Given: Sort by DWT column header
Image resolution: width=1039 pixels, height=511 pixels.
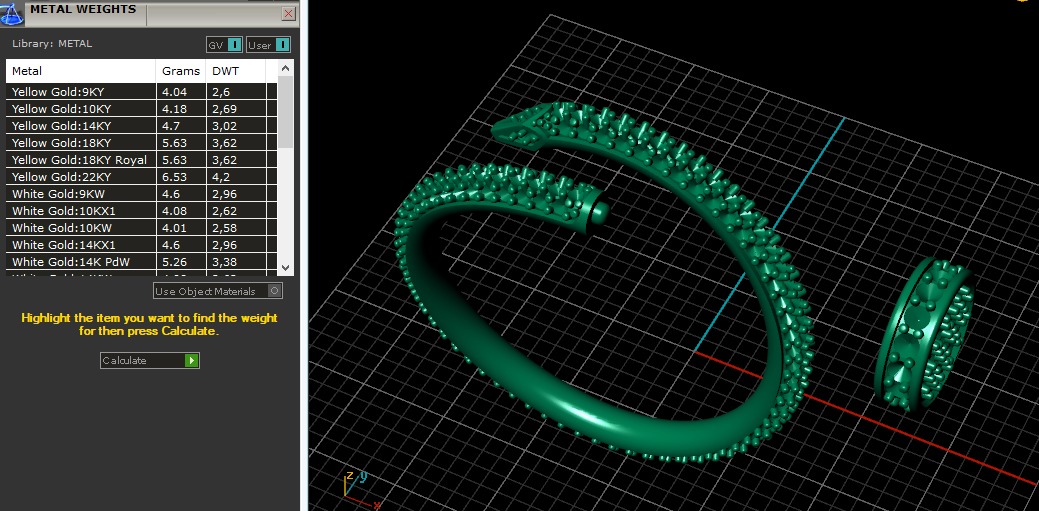Looking at the screenshot, I should point(235,71).
